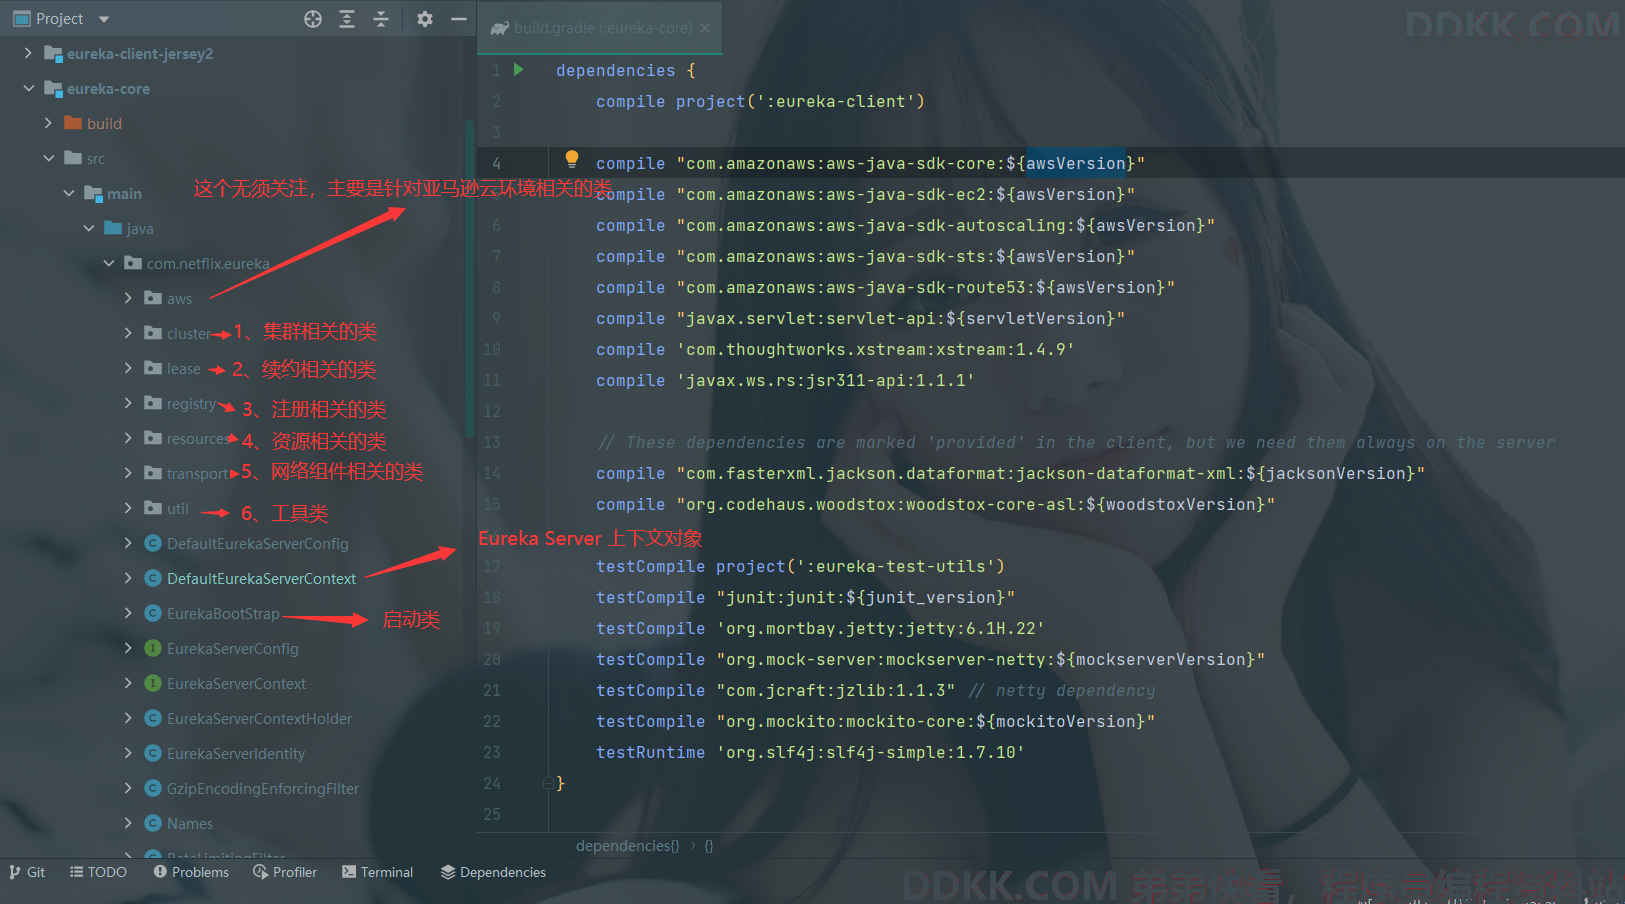Click dependencies{} in the editor breadcrumb

[x=627, y=846]
